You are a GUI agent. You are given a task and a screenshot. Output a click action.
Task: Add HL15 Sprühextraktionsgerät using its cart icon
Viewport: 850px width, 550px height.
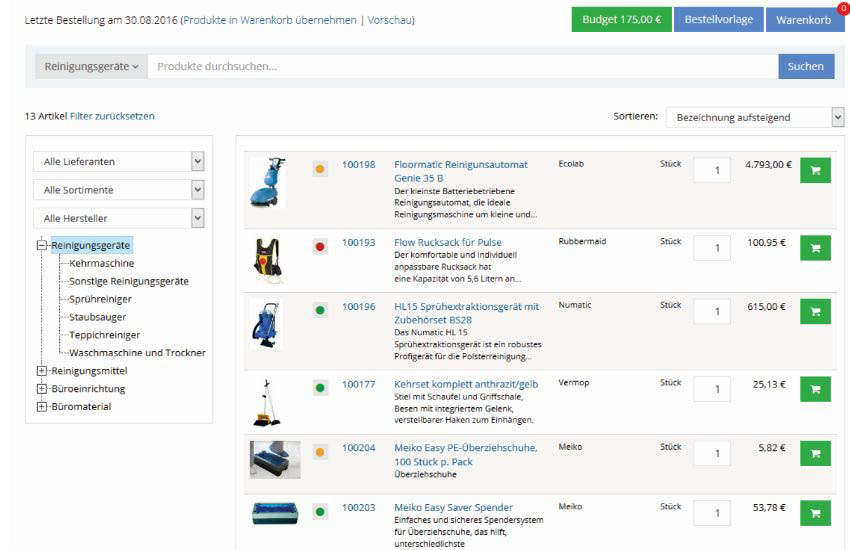coord(815,313)
